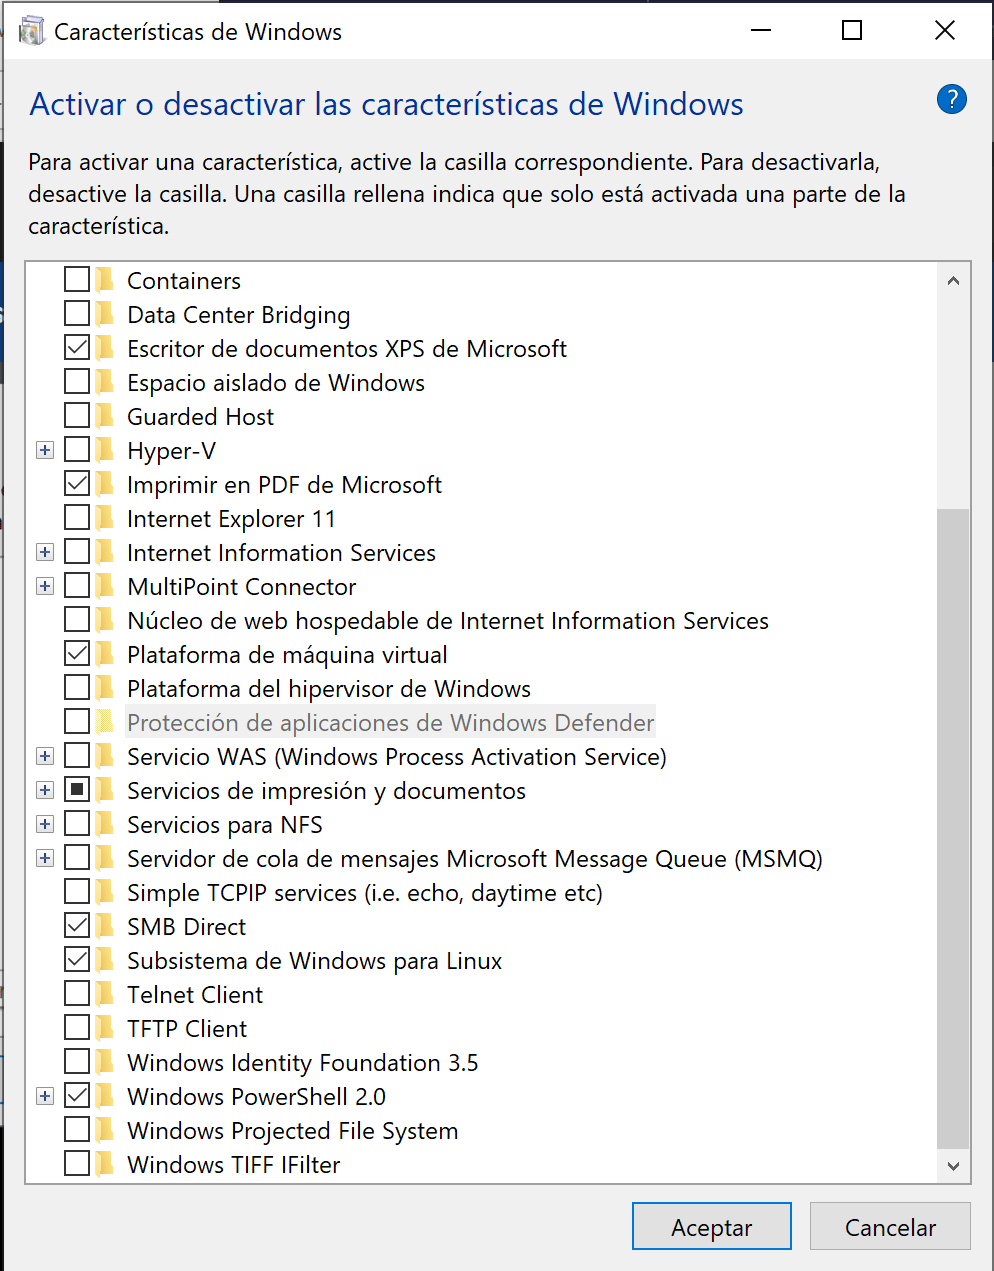Click the folder icon next to Containers
Viewport: 994px width, 1271px height.
[x=105, y=280]
